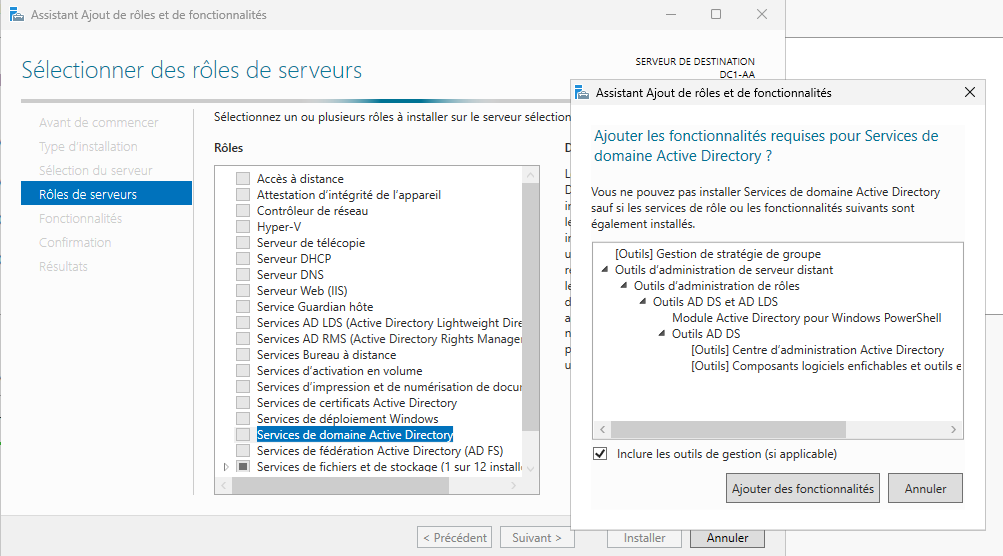Check Services d'impression et de numérisation checkbox
The height and width of the screenshot is (556, 1003).
click(243, 386)
